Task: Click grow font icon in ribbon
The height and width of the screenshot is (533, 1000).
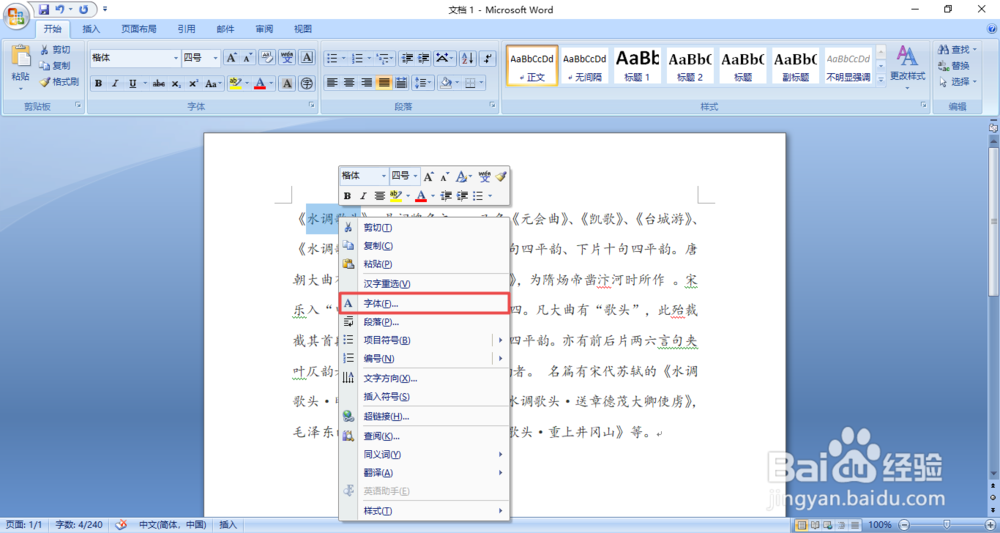Action: [x=232, y=58]
